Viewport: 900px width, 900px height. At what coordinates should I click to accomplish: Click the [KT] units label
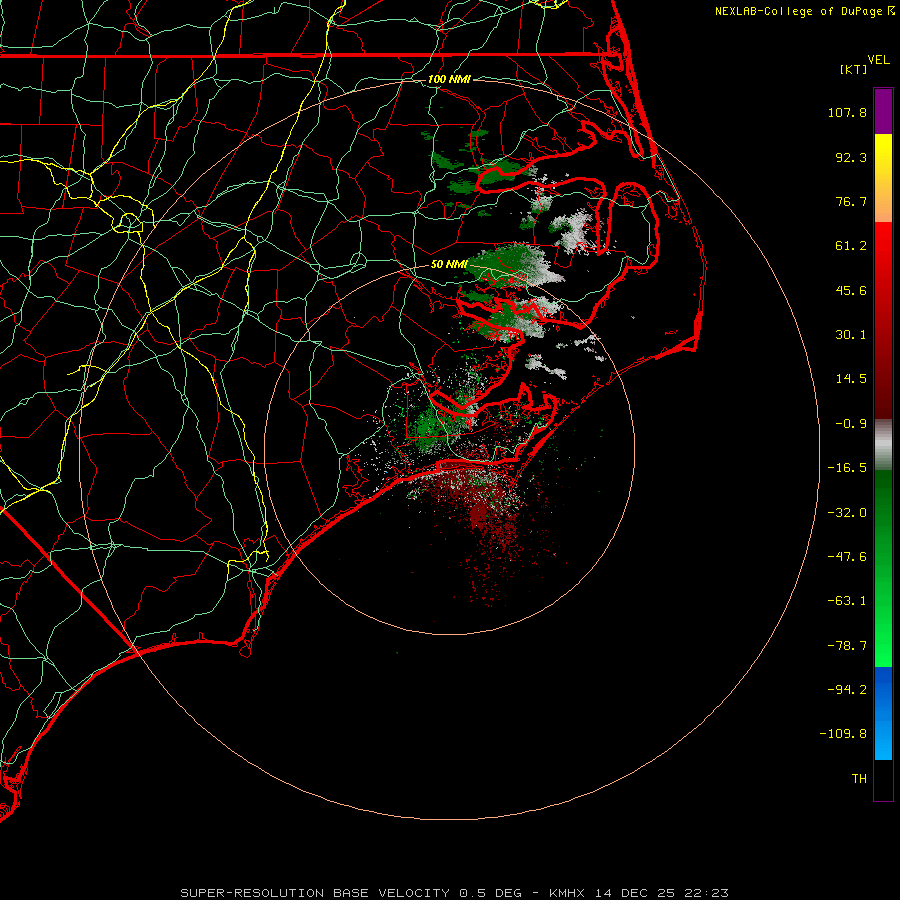click(854, 69)
